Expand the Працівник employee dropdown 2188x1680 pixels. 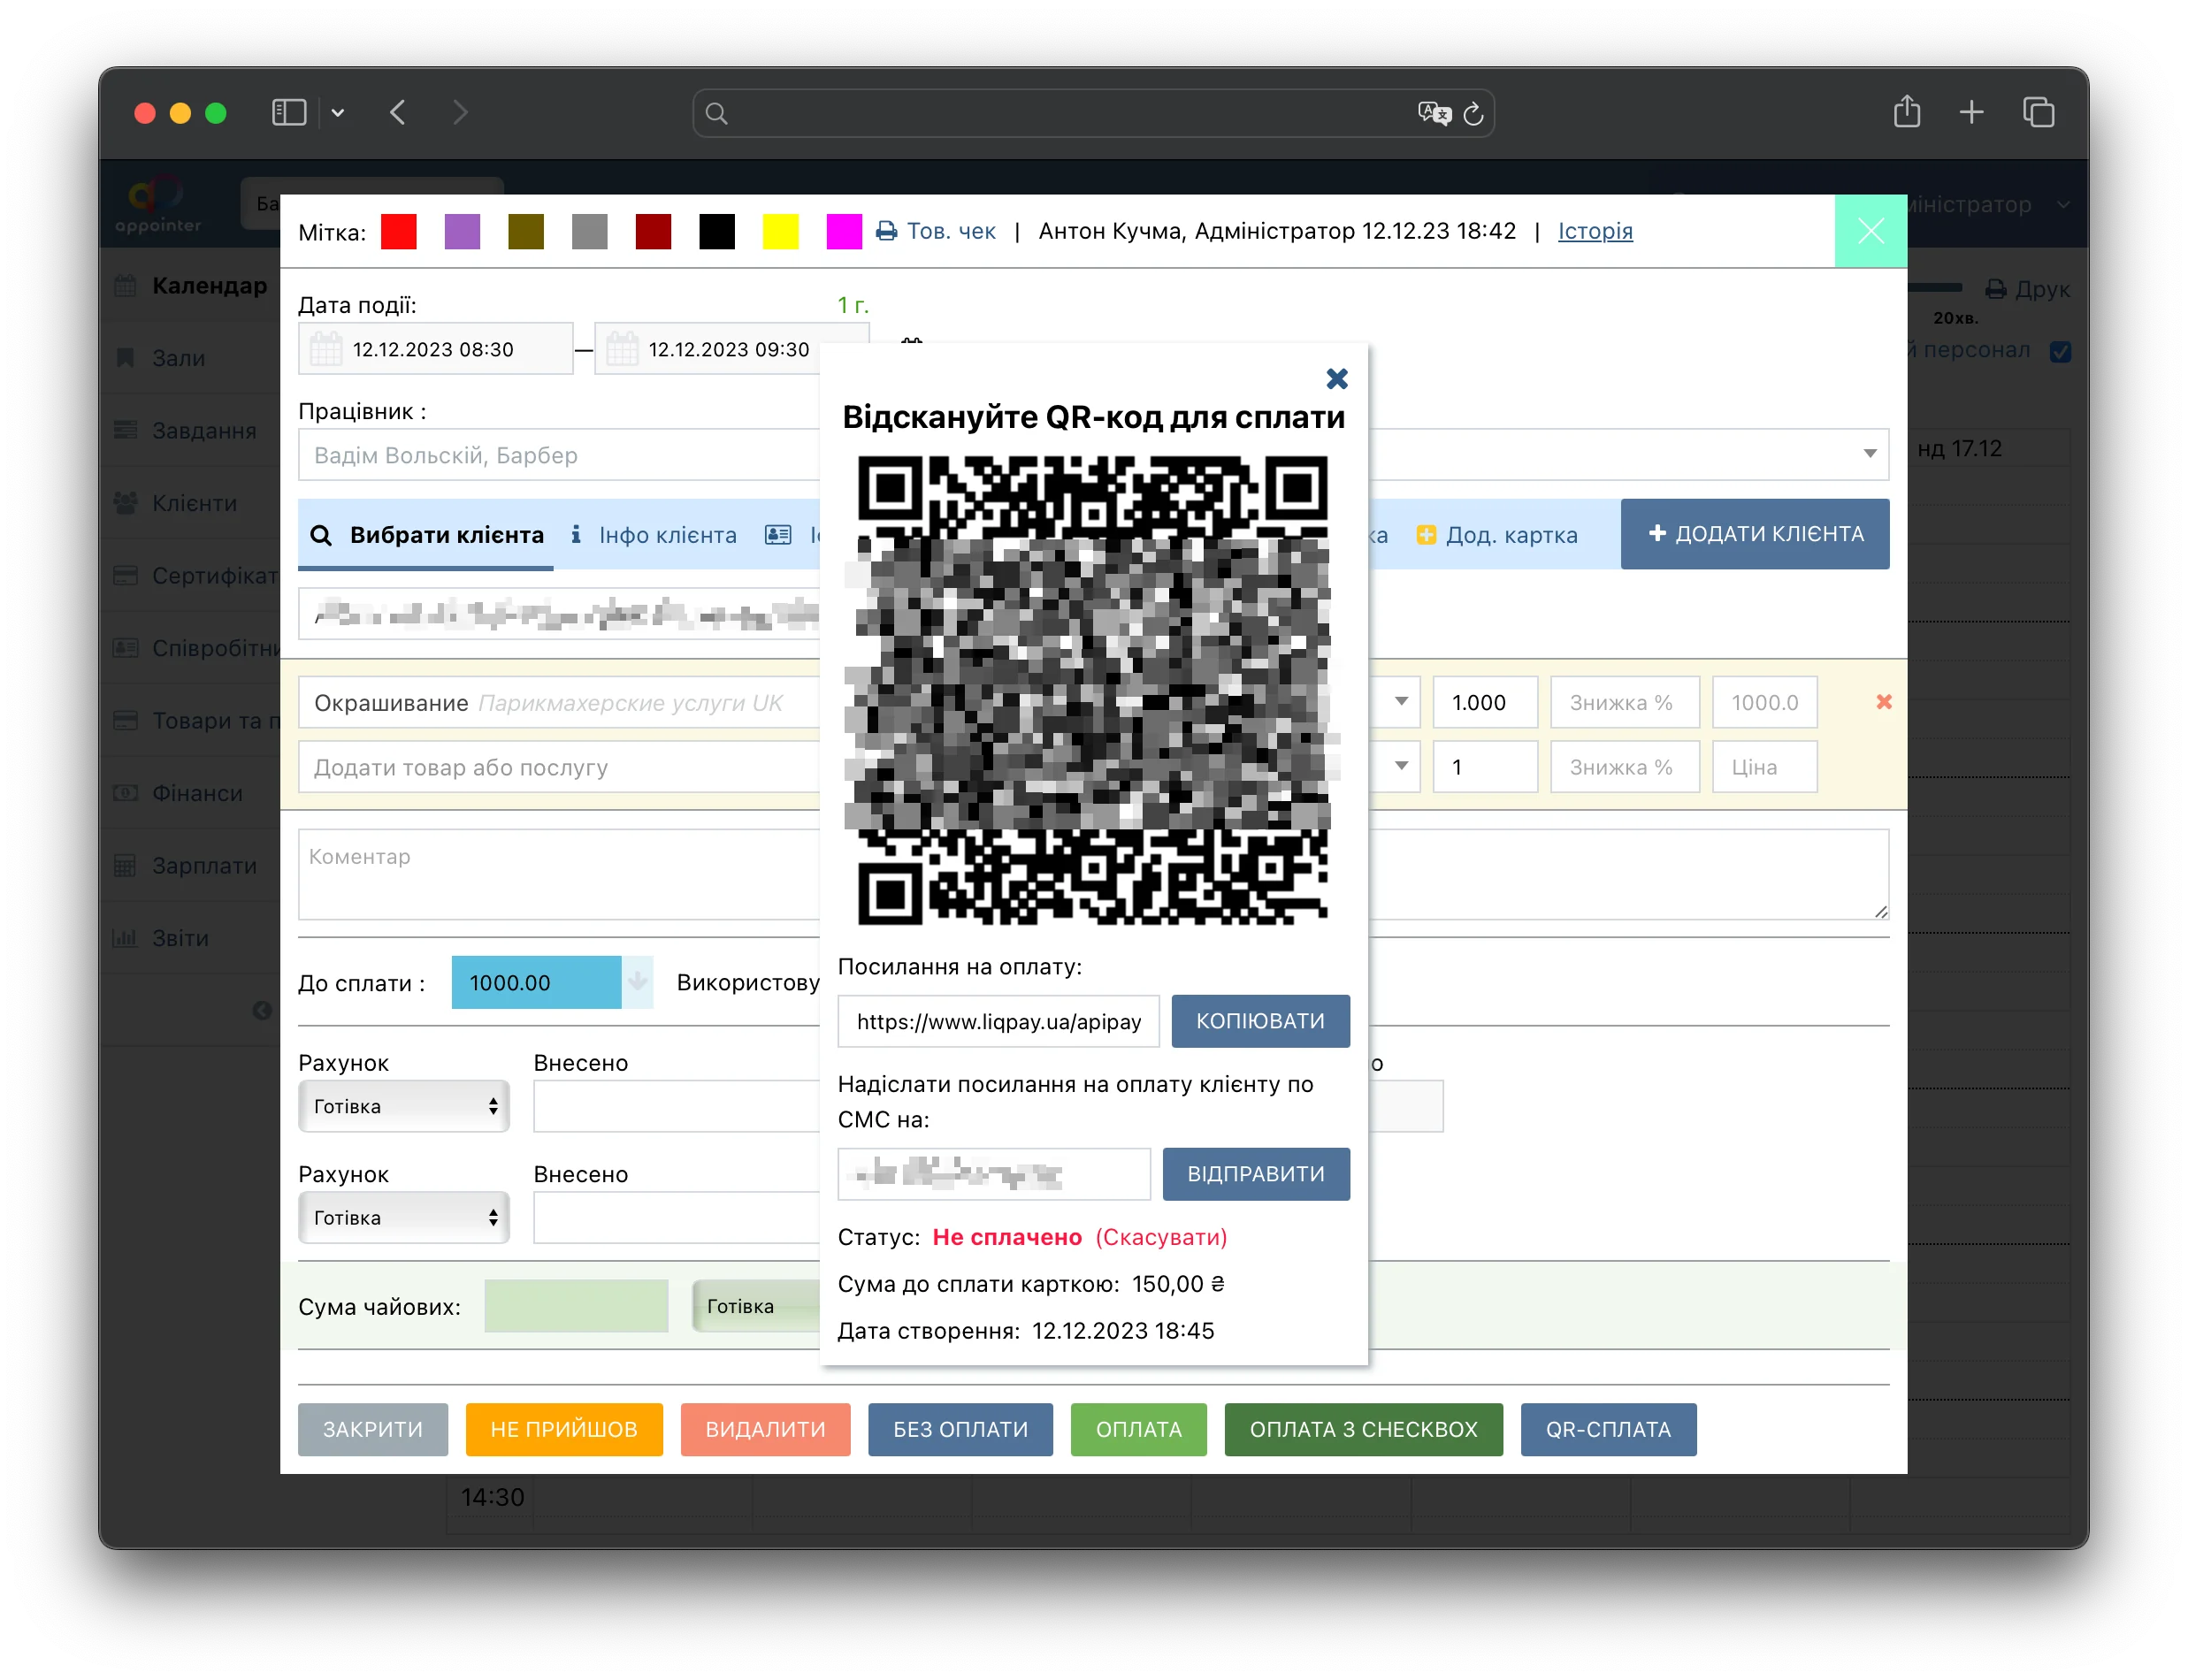click(1869, 454)
